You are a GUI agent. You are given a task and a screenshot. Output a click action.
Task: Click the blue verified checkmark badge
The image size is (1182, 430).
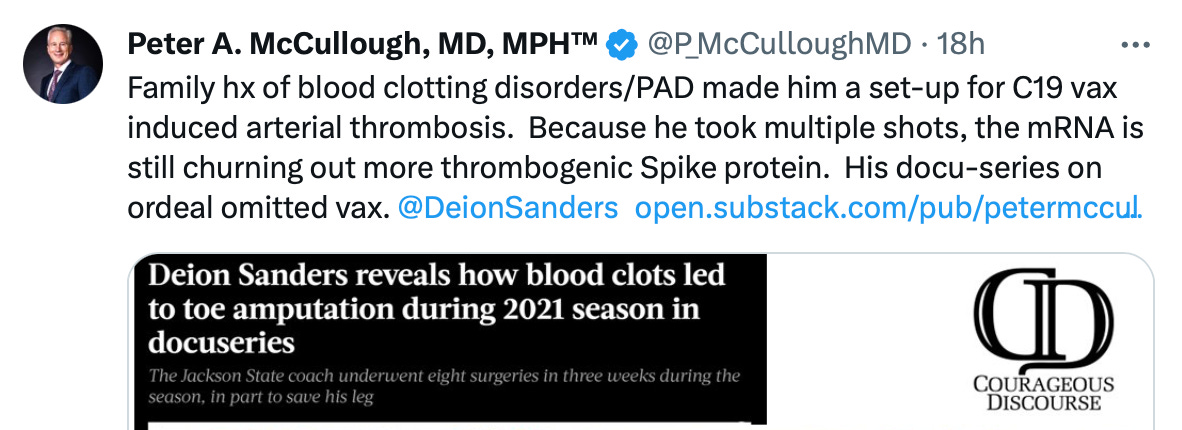622,44
